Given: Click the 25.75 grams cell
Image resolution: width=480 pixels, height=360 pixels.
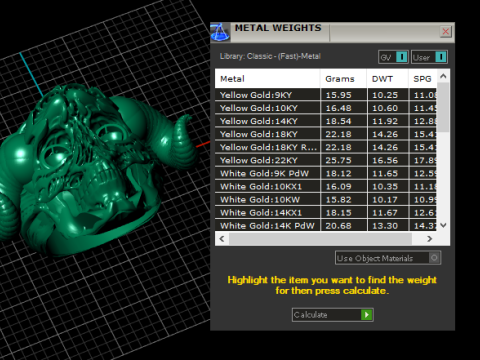Looking at the screenshot, I should pos(344,160).
